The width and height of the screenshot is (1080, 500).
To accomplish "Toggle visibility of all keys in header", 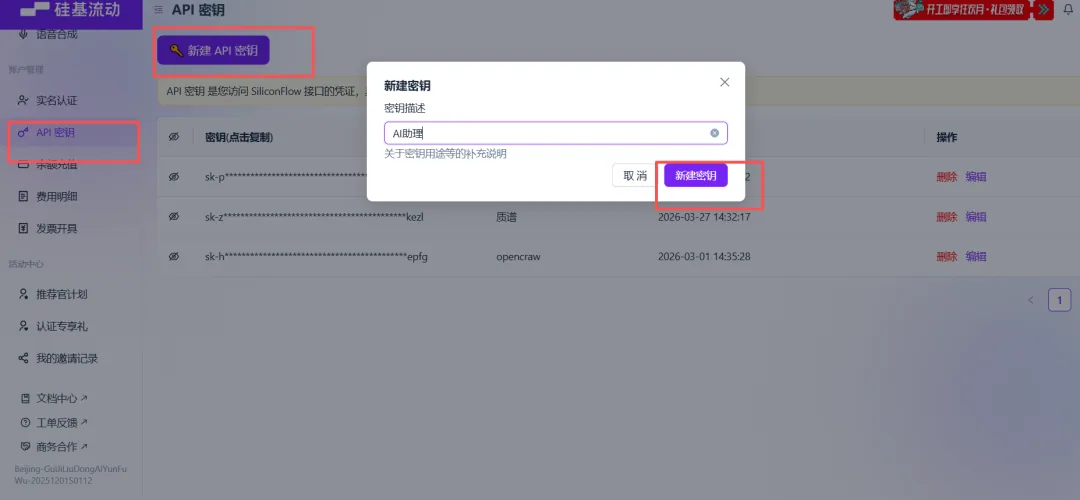I will 174,137.
